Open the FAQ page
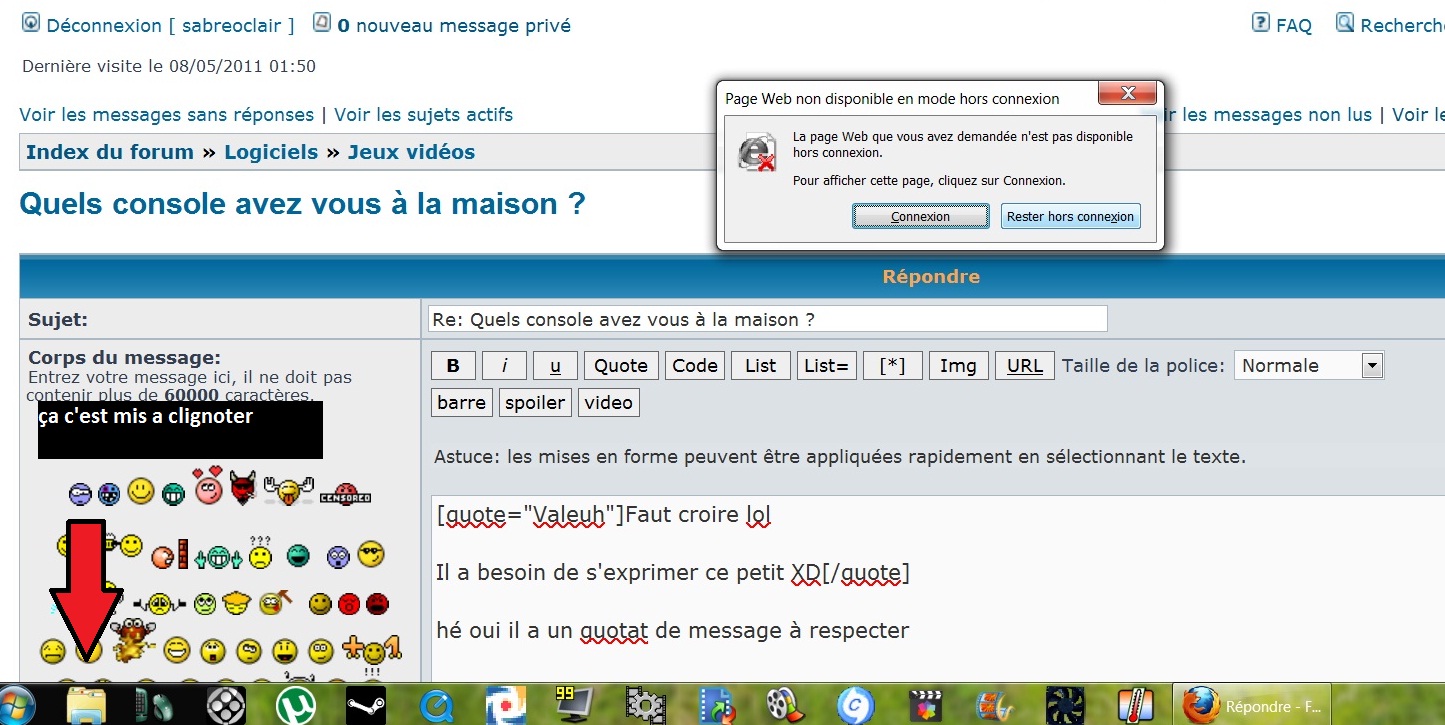1445x725 pixels. tap(1293, 26)
